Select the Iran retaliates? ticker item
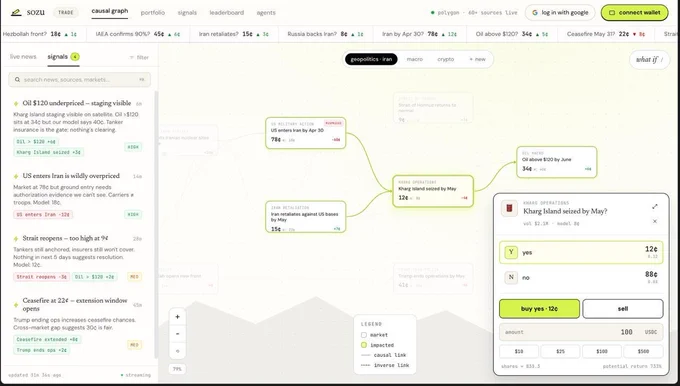This screenshot has height=386, width=680. tap(234, 34)
